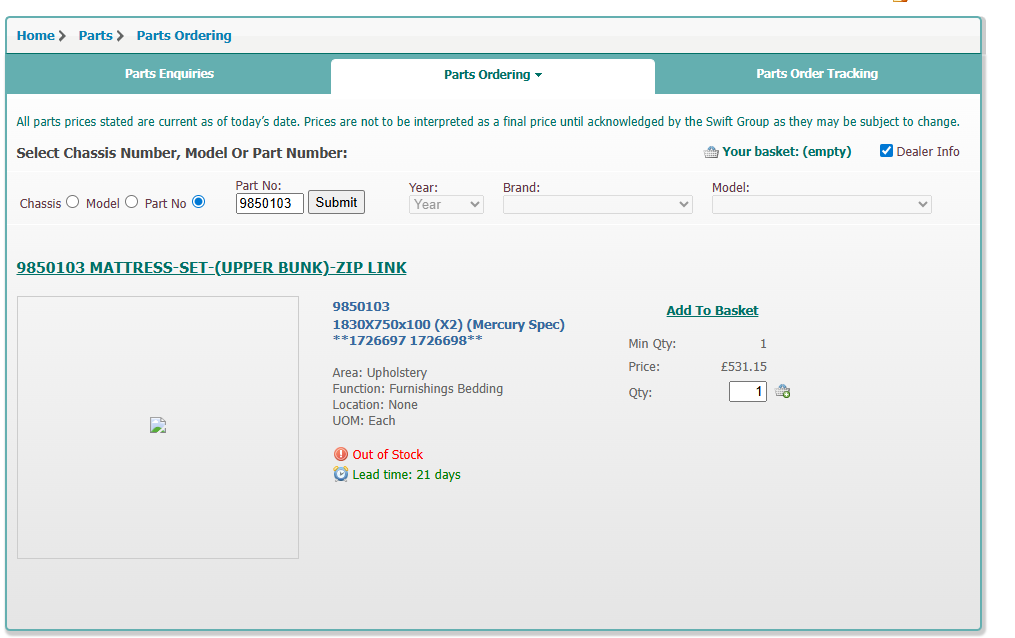Click the Submit button
The width and height of the screenshot is (1015, 638).
point(336,203)
